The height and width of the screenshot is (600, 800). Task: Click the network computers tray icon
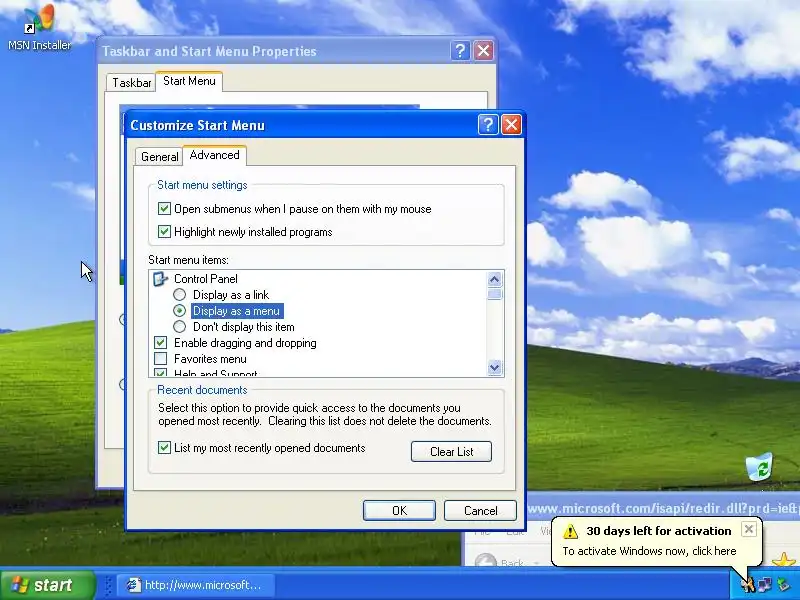click(x=765, y=585)
